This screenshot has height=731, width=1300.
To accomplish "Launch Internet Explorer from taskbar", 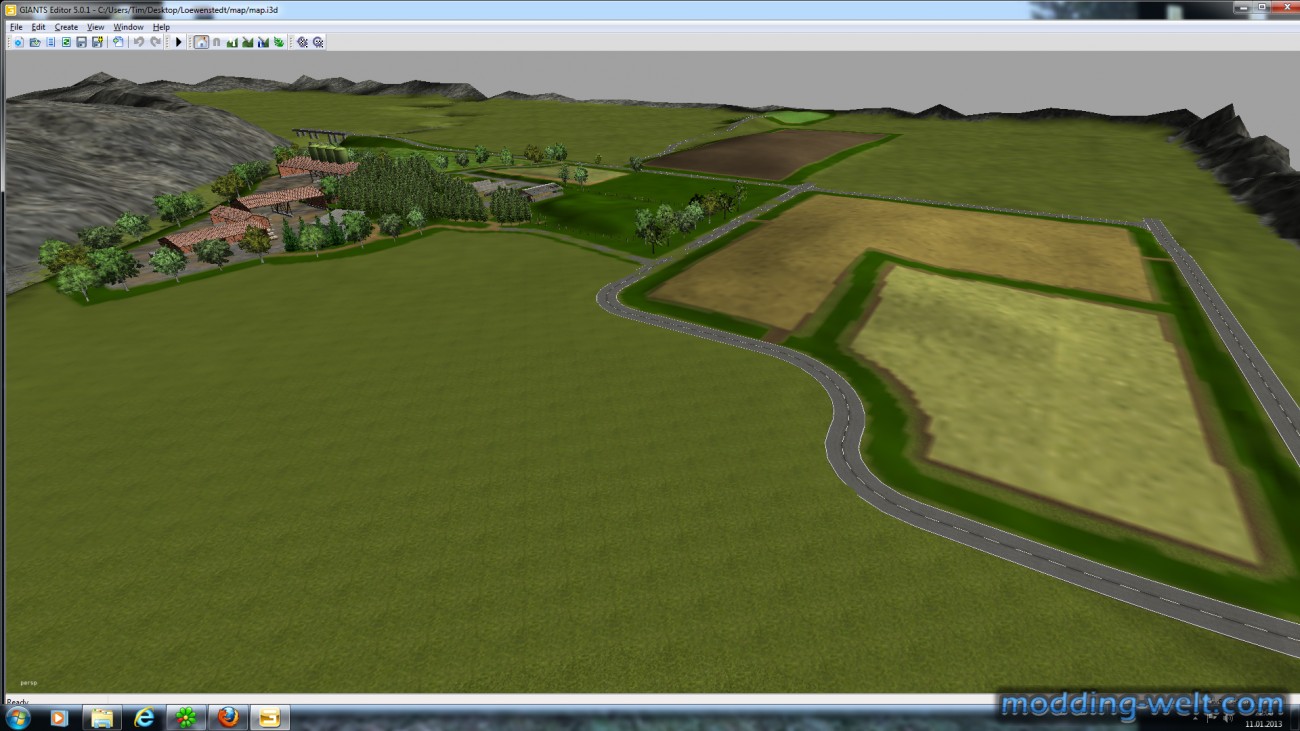I will (144, 718).
